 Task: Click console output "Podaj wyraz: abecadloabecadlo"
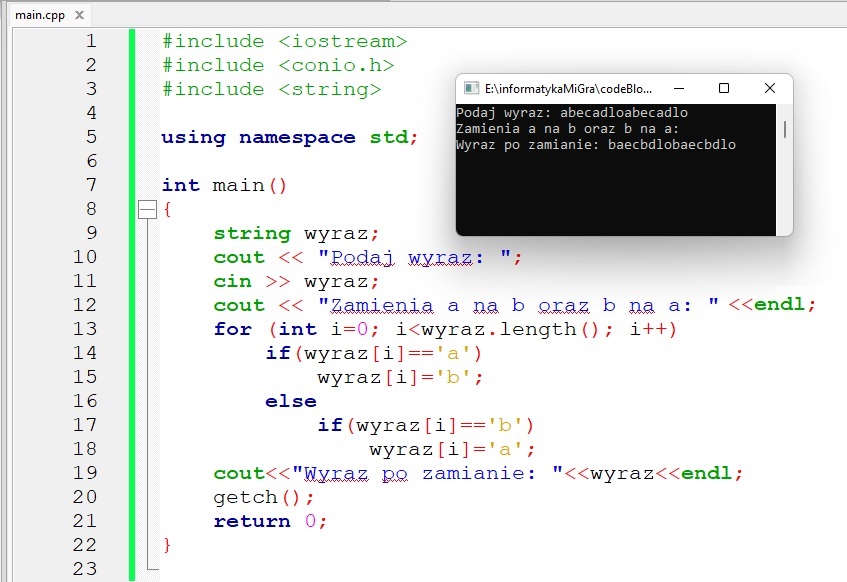pyautogui.click(x=572, y=113)
